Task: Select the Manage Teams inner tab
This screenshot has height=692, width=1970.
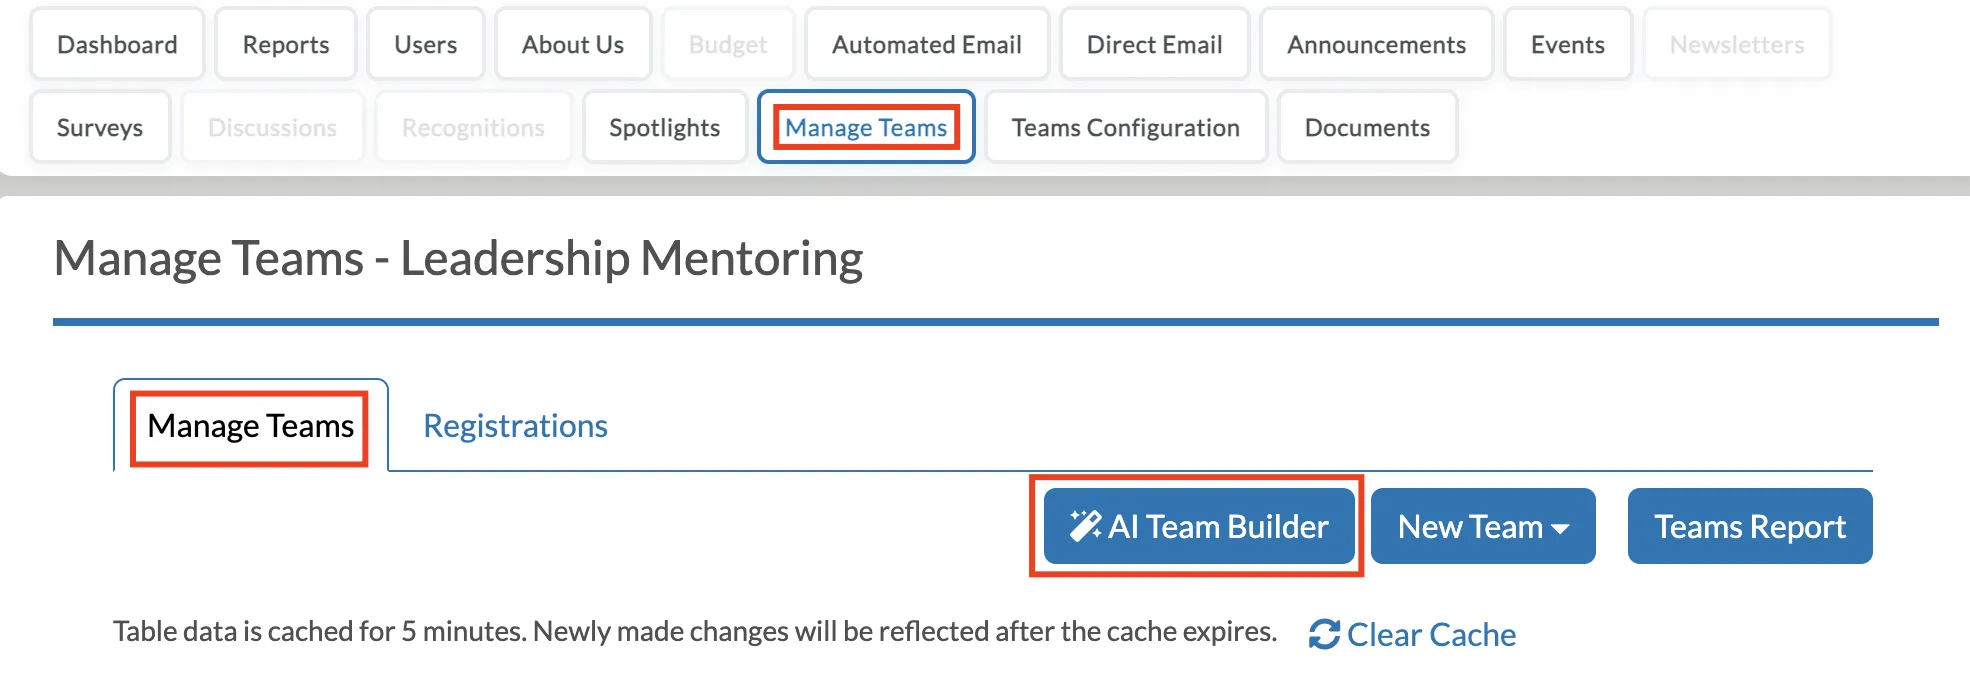Action: [x=251, y=426]
